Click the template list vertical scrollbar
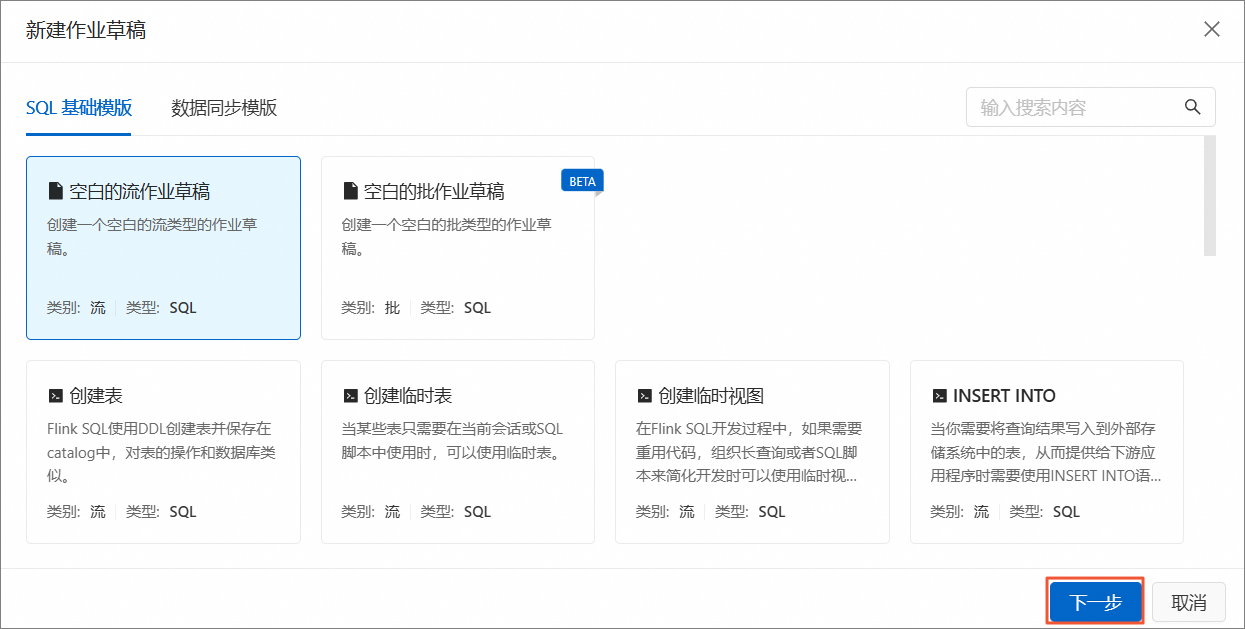Screen dimensions: 1245x629 [1210, 196]
